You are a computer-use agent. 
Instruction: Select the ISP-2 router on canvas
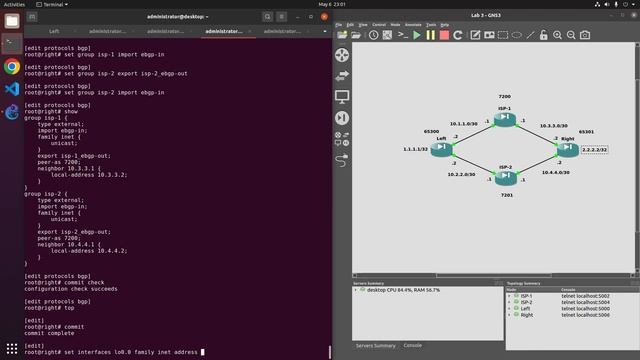(506, 178)
